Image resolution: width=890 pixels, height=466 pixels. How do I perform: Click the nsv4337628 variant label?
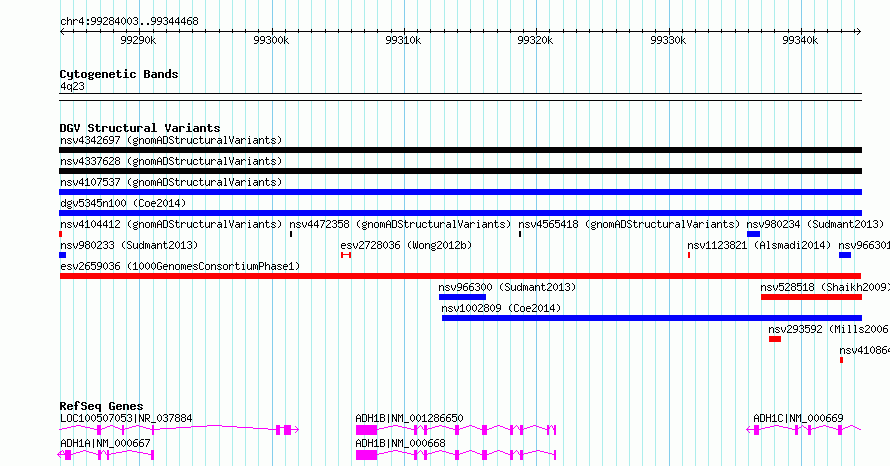tap(171, 161)
